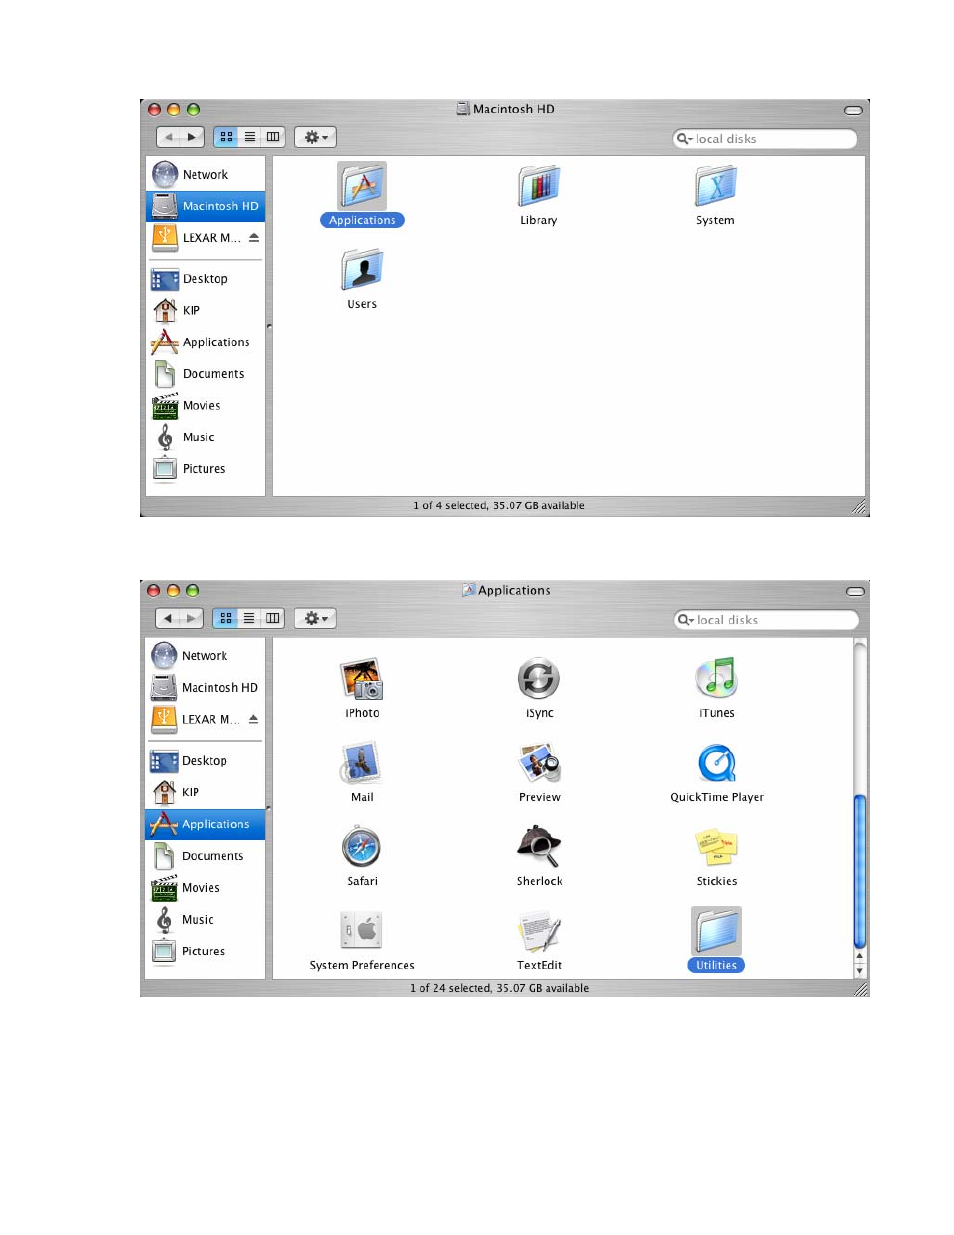954x1235 pixels.
Task: Open Documents in Macintosh HD window sidebar
Action: click(x=206, y=374)
